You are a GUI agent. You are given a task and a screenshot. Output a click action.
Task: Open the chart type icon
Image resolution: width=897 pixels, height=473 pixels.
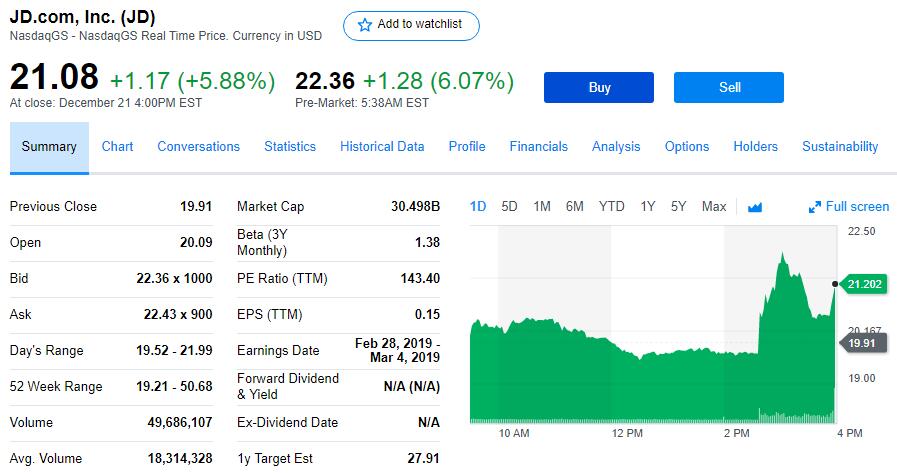[755, 207]
